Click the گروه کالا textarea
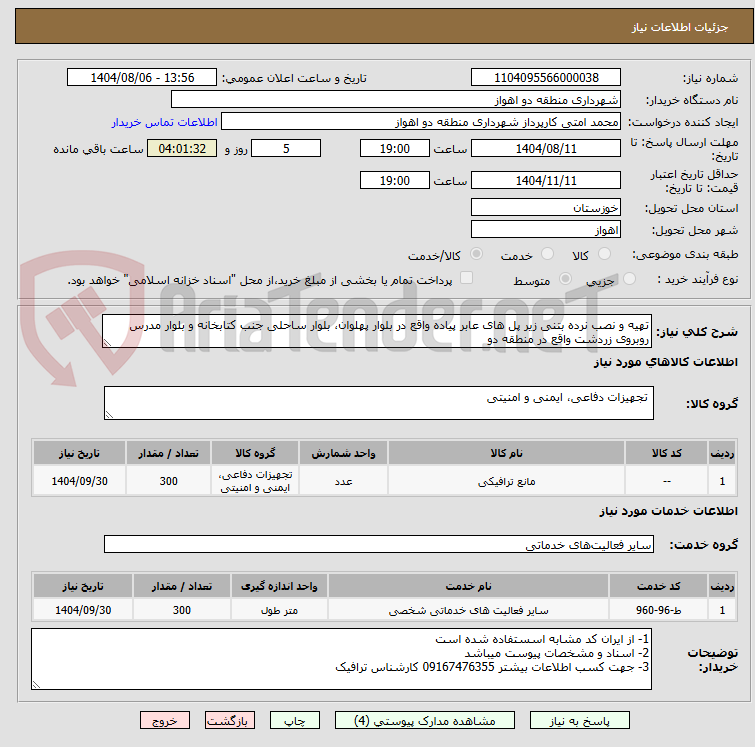This screenshot has width=755, height=747. point(378,403)
